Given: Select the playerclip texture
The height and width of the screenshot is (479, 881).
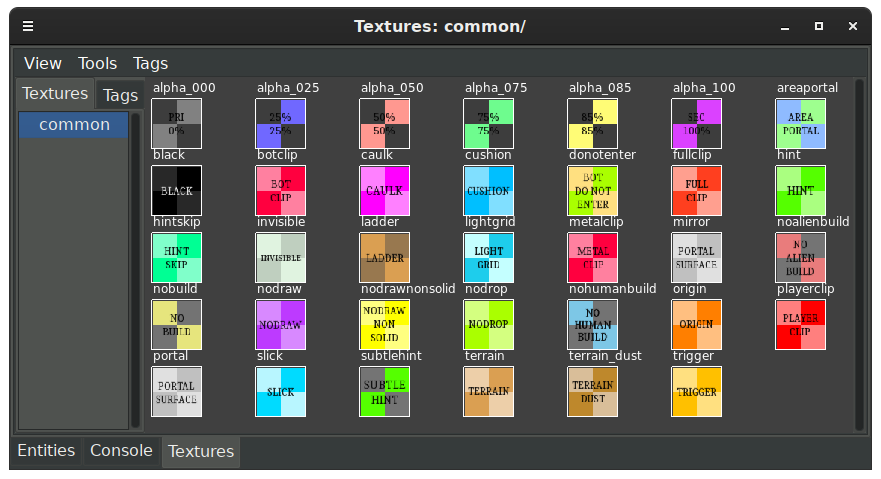Looking at the screenshot, I should (x=801, y=324).
